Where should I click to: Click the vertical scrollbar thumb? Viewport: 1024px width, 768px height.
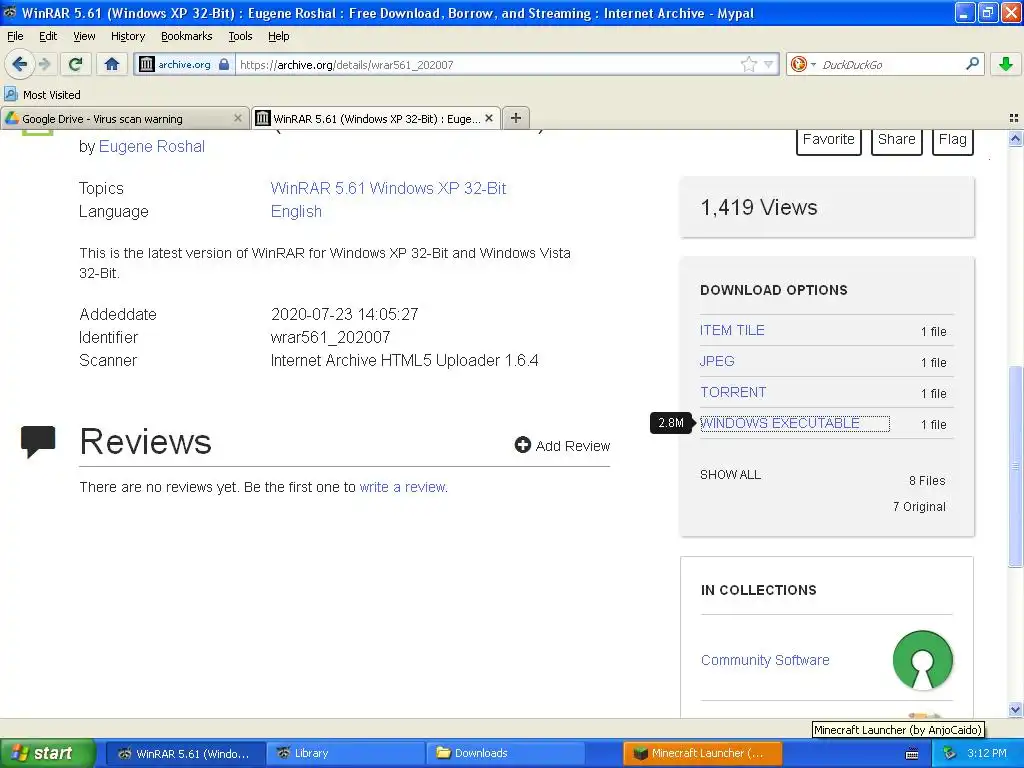point(1015,466)
